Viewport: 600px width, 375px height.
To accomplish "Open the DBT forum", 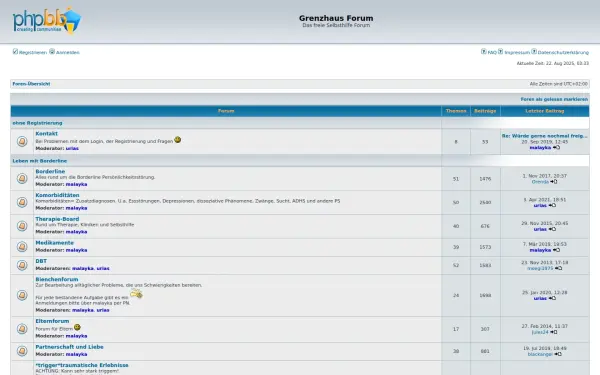I will point(41,261).
